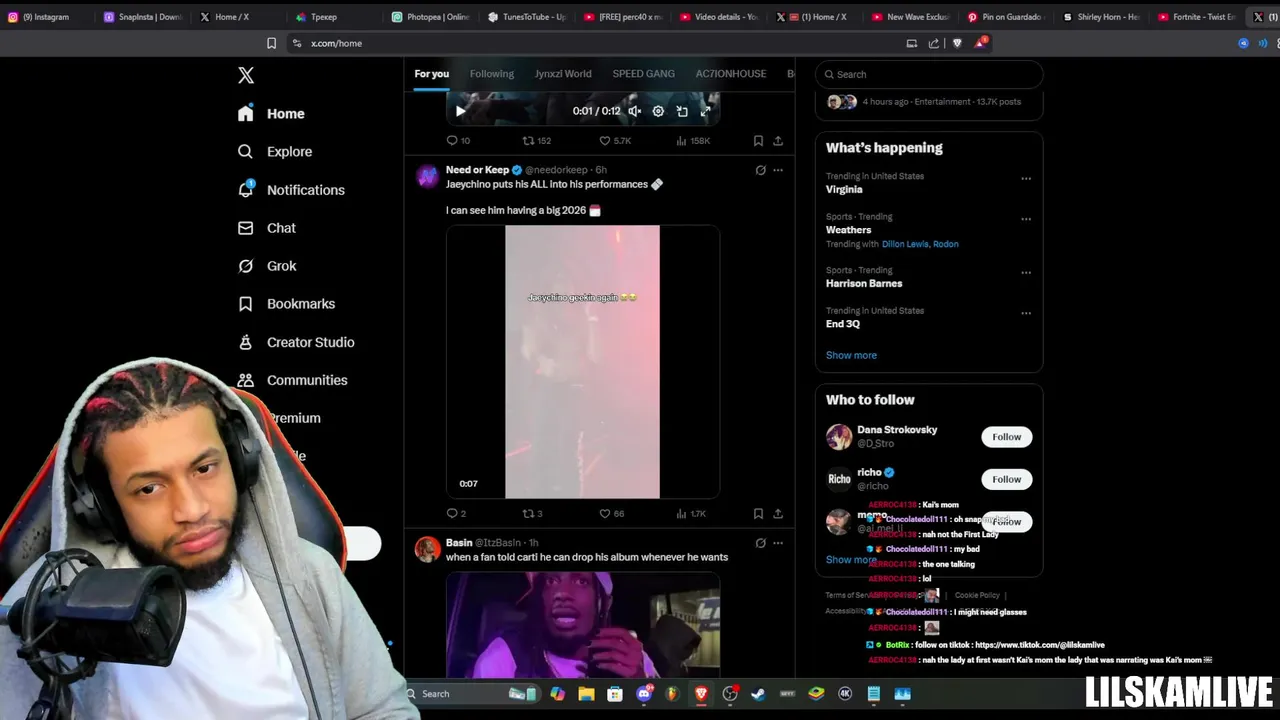Open more options for Virginia trend
This screenshot has width=1280, height=720.
click(x=1026, y=179)
